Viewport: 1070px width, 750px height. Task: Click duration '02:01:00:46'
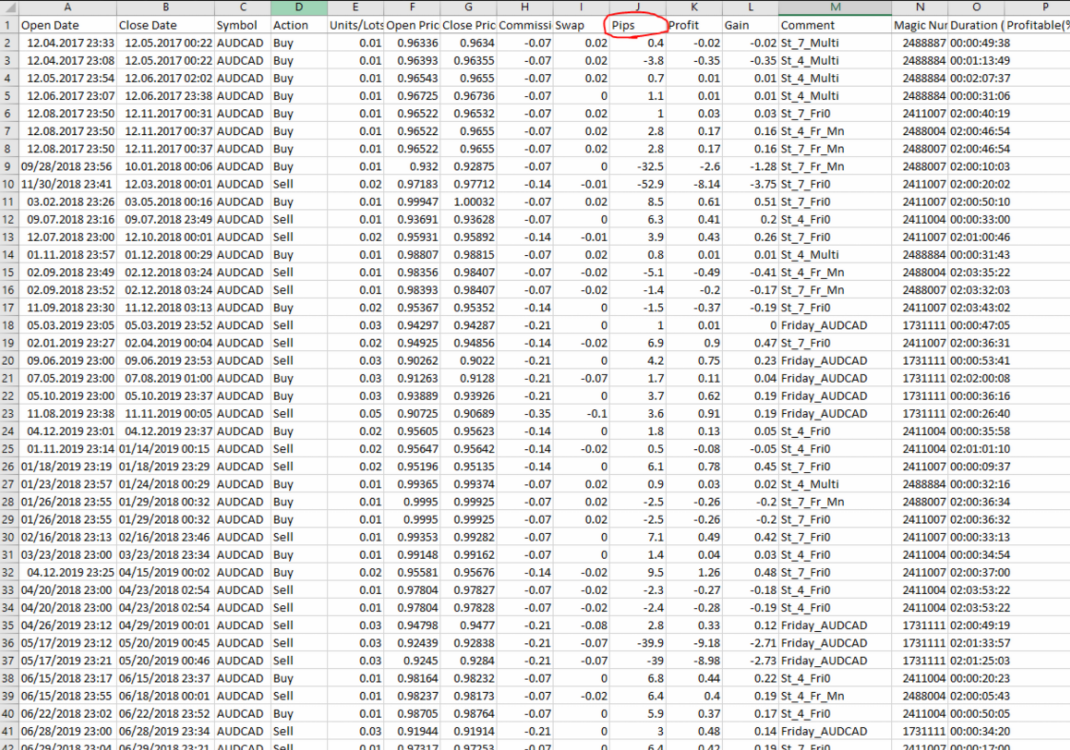tap(980, 237)
